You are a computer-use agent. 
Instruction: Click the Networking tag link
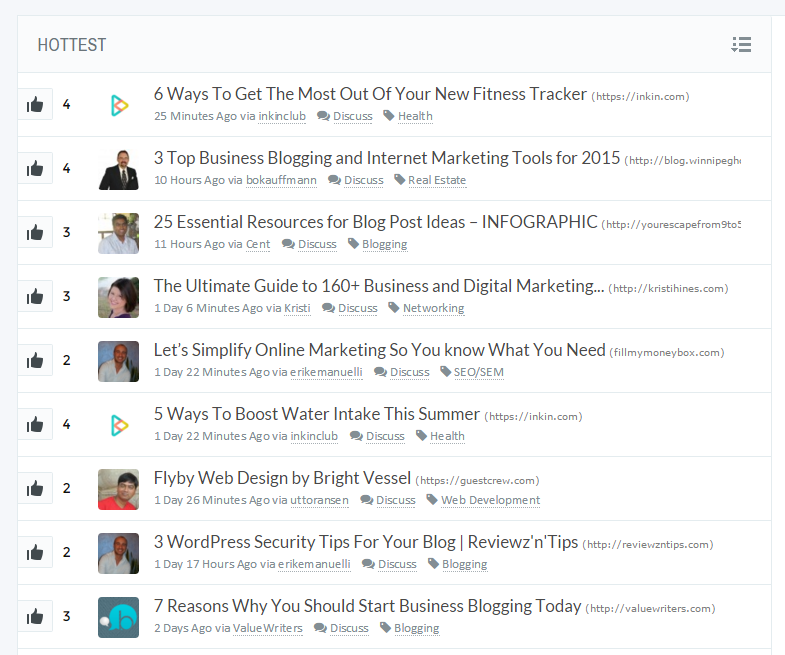point(434,308)
